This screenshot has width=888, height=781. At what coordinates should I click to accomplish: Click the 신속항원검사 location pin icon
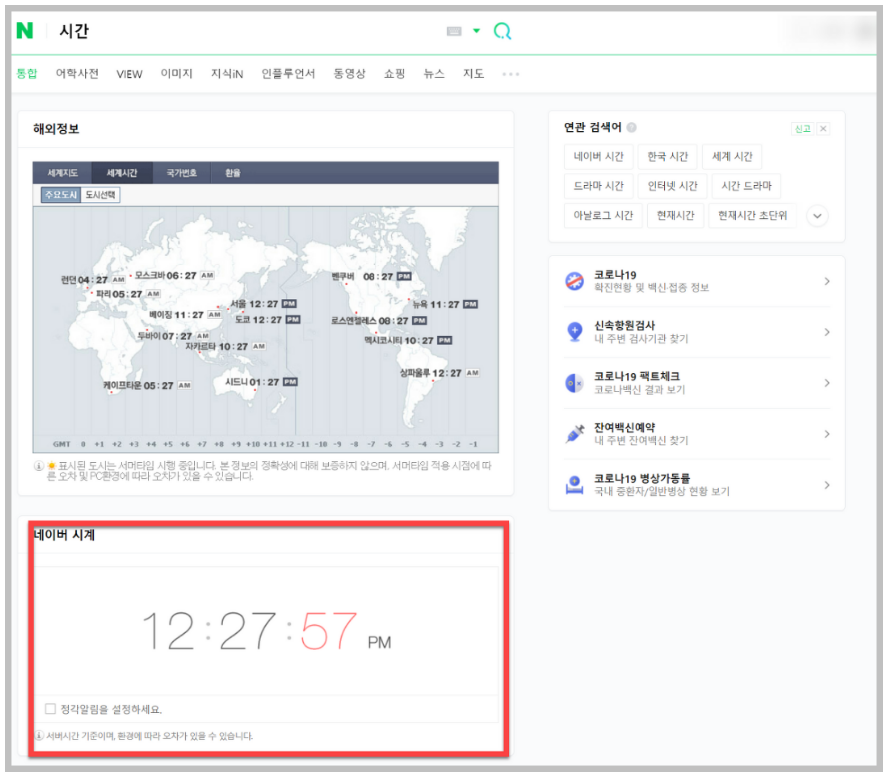pyautogui.click(x=574, y=332)
